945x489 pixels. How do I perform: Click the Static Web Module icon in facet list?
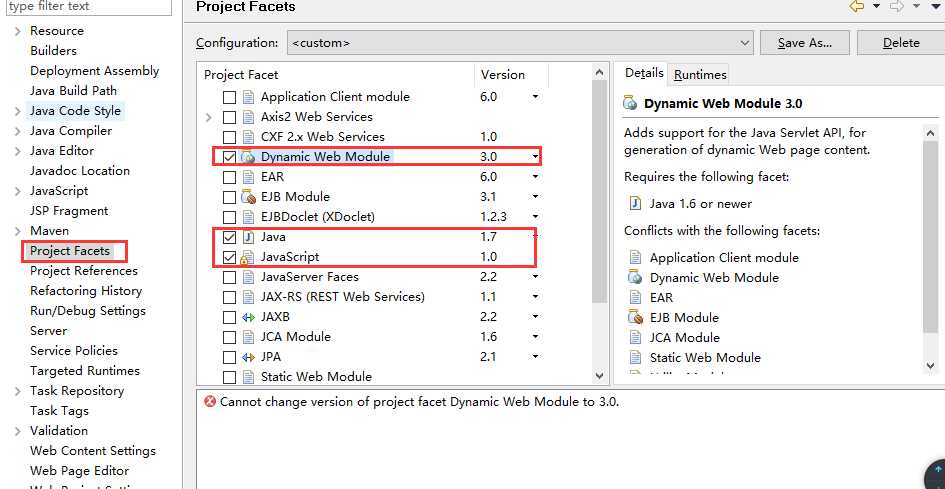tap(248, 377)
